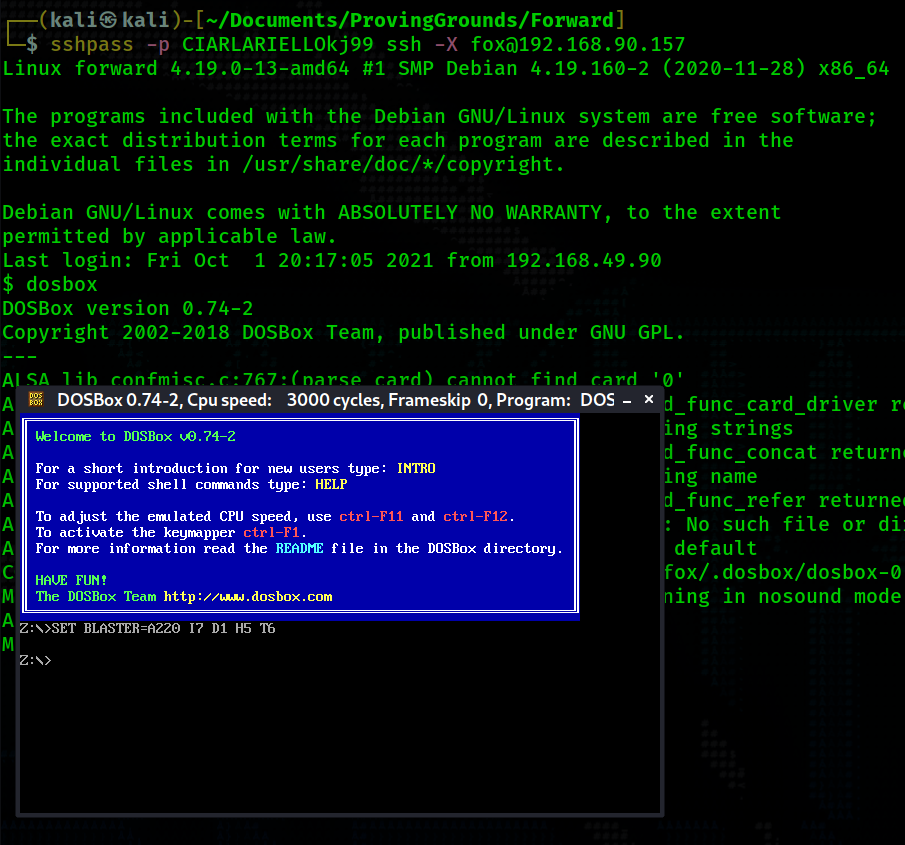
Task: Click the word 'default' in the terminal
Action: [x=716, y=548]
